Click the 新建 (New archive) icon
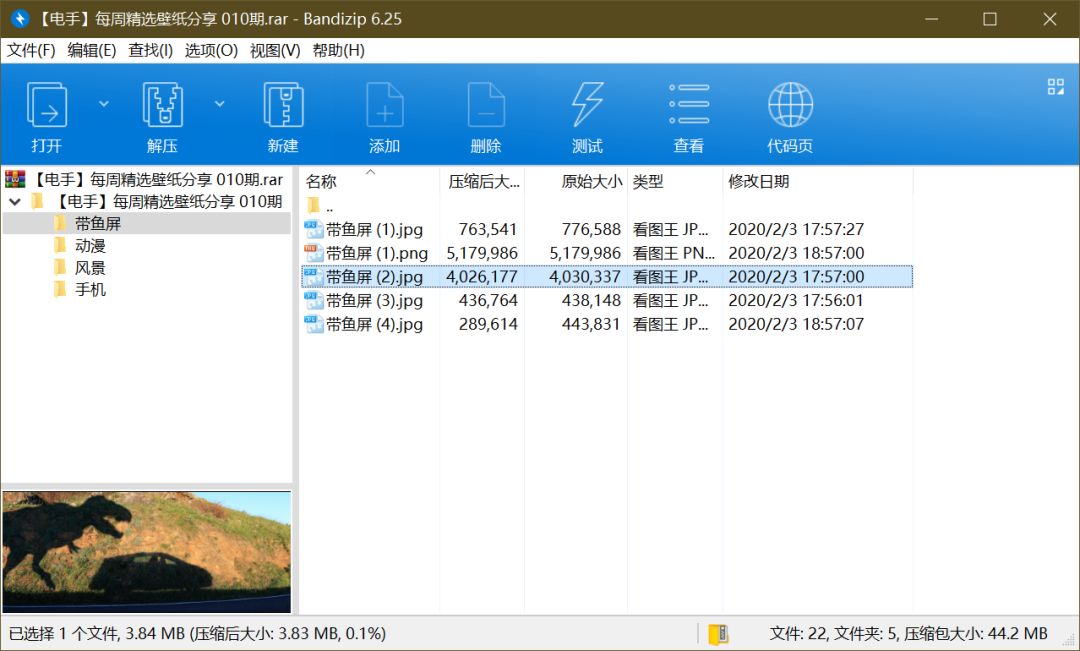Image resolution: width=1080 pixels, height=651 pixels. point(283,104)
